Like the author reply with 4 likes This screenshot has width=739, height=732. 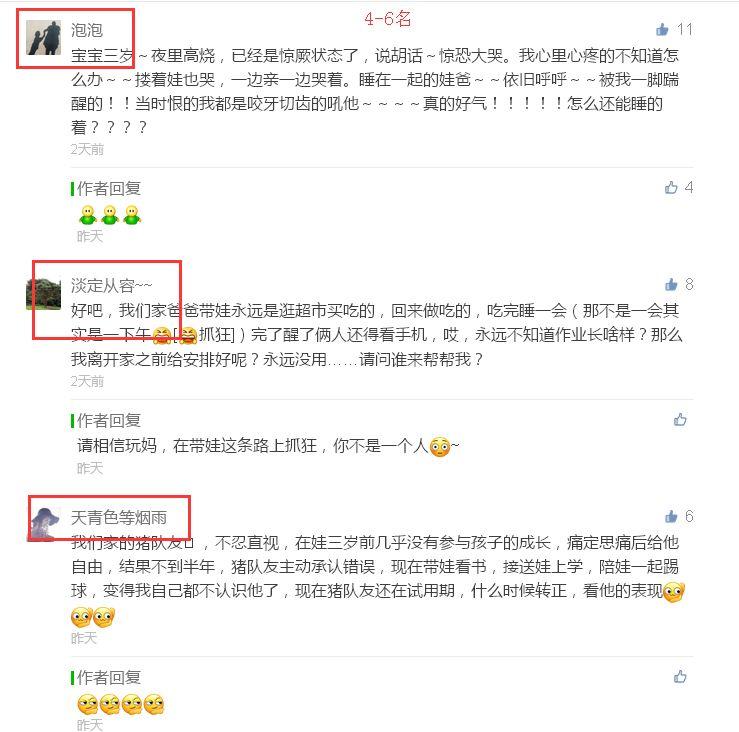tap(671, 188)
